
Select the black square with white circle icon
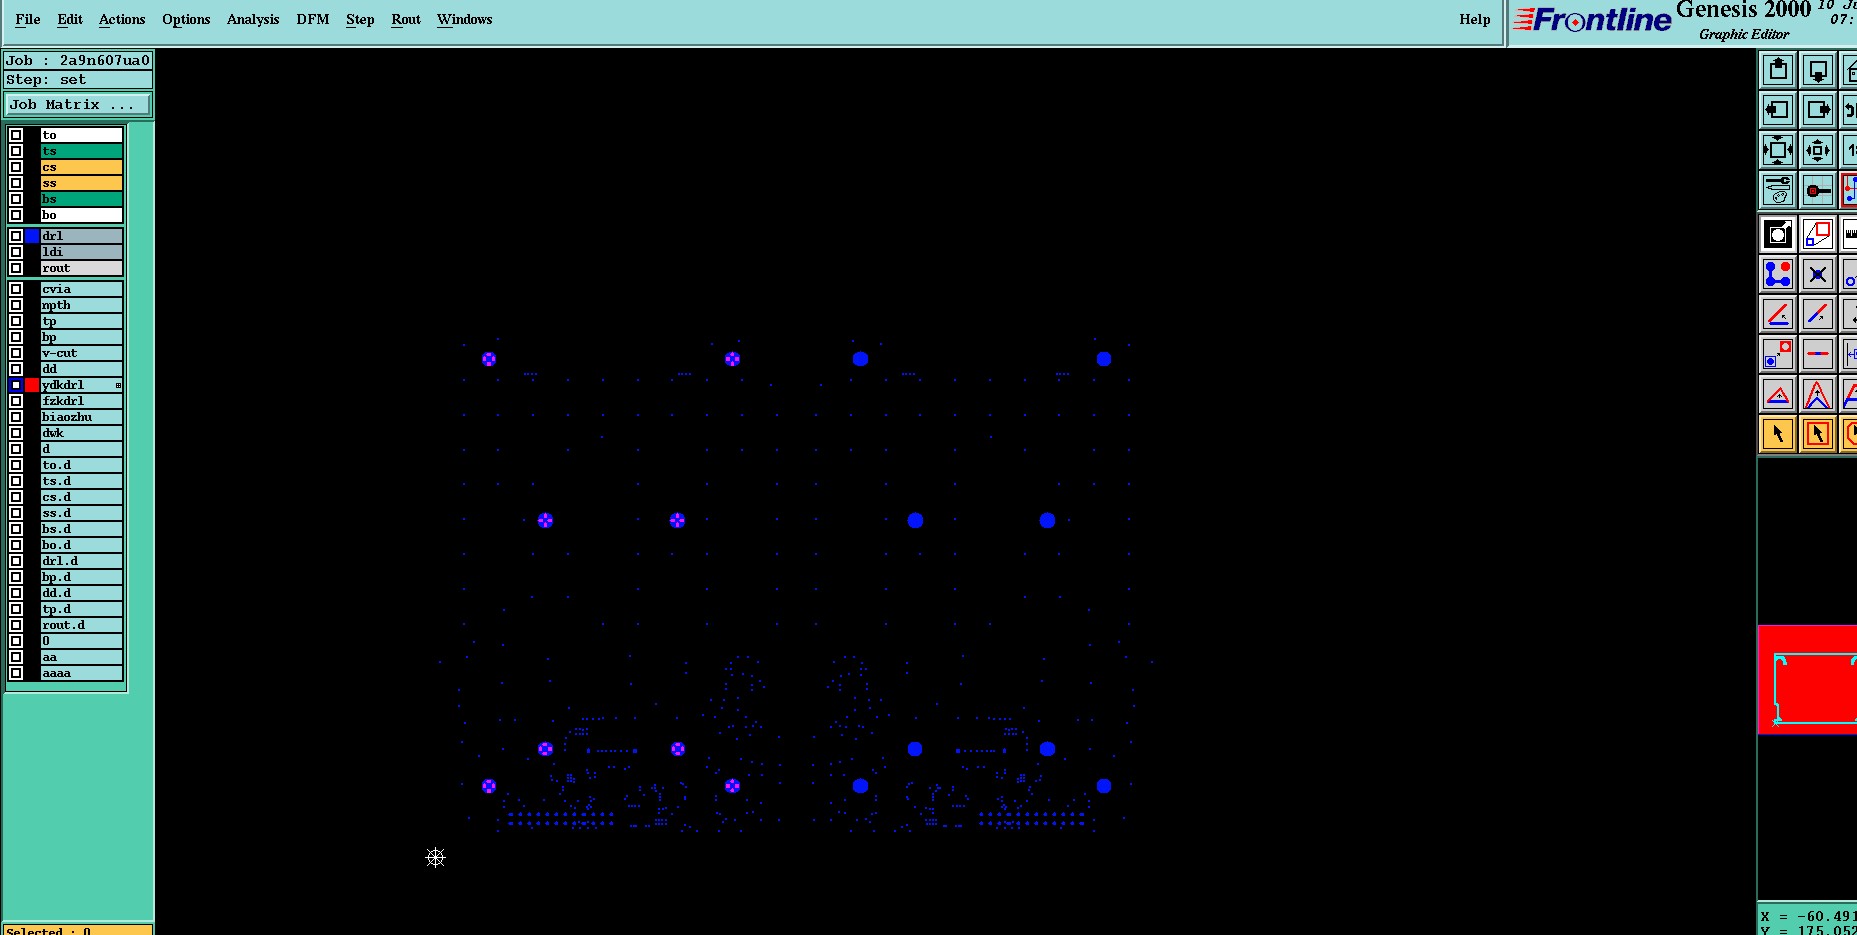click(x=1778, y=235)
